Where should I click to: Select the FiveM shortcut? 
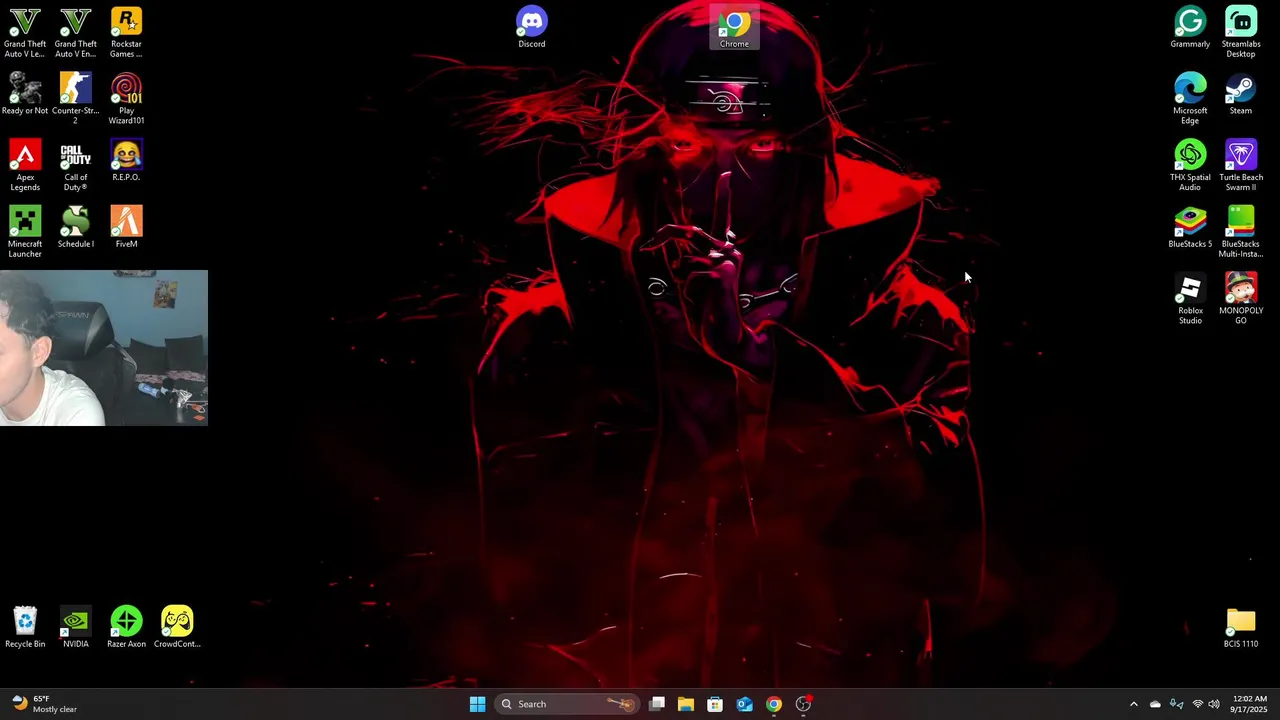126,227
